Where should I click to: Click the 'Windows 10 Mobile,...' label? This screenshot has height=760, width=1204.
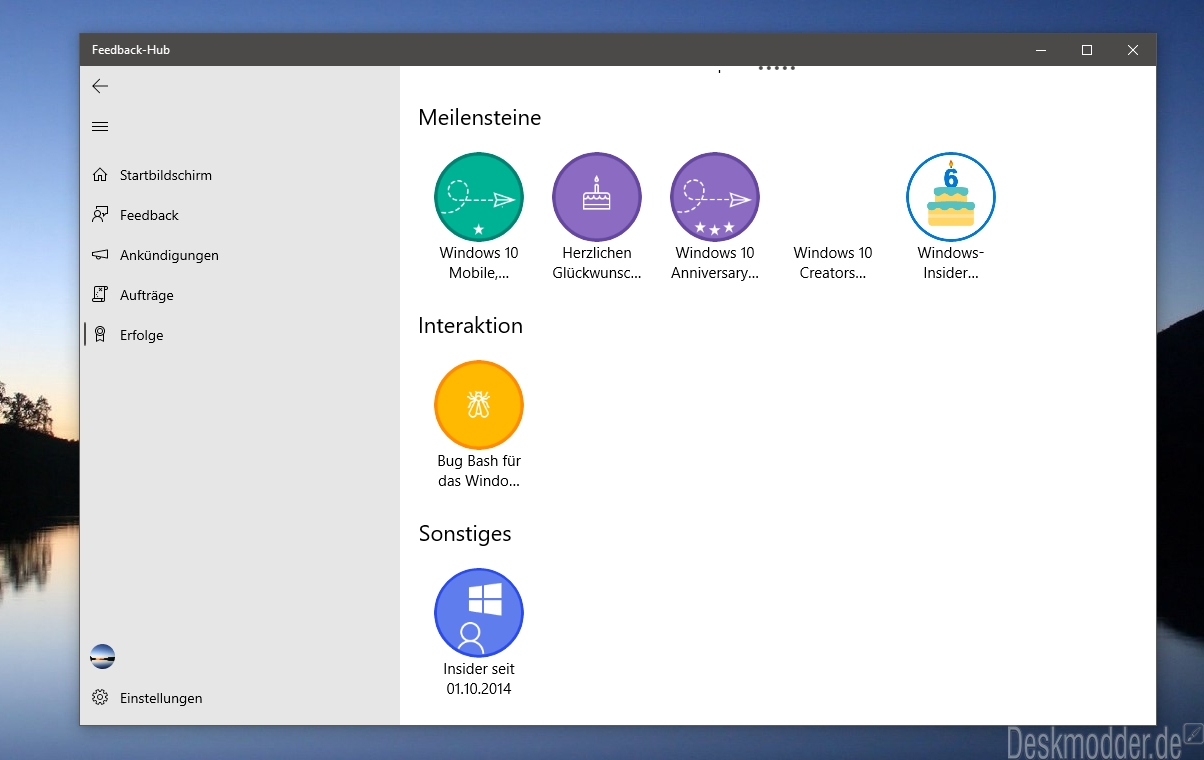coord(479,263)
